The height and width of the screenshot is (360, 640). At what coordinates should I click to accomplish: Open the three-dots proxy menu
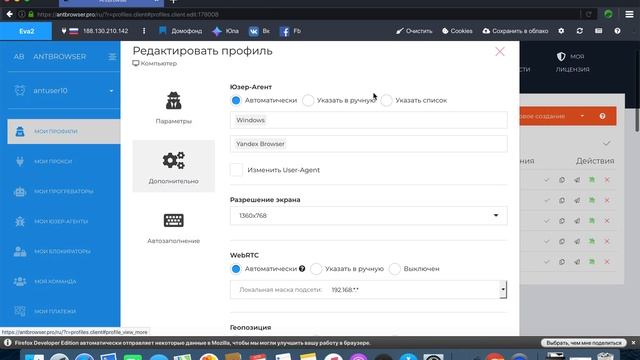144,31
